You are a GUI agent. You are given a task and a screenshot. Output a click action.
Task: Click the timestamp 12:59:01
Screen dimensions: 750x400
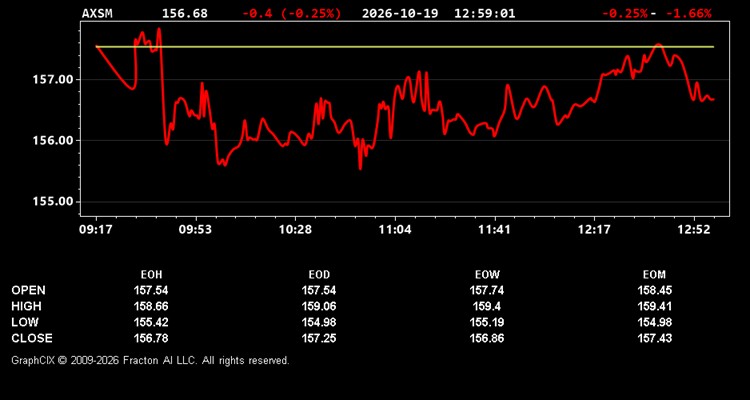[x=485, y=13]
